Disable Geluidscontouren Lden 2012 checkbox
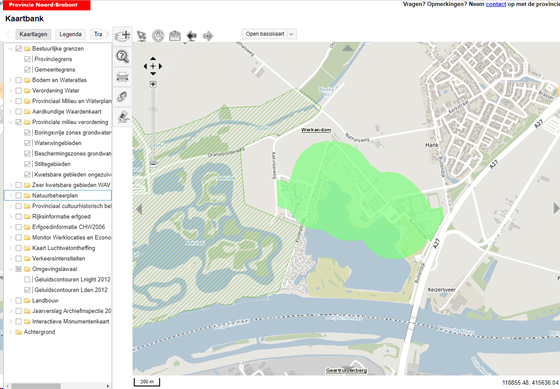 coord(27,290)
